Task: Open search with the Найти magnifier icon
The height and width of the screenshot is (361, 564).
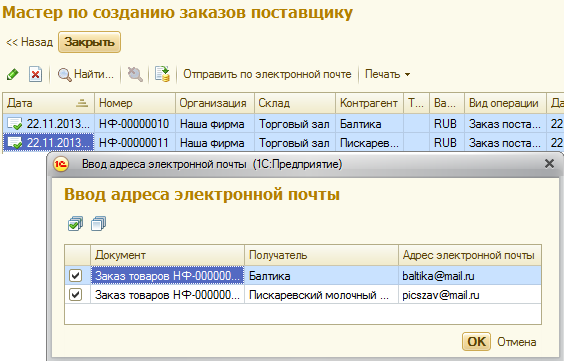Action: [x=65, y=75]
